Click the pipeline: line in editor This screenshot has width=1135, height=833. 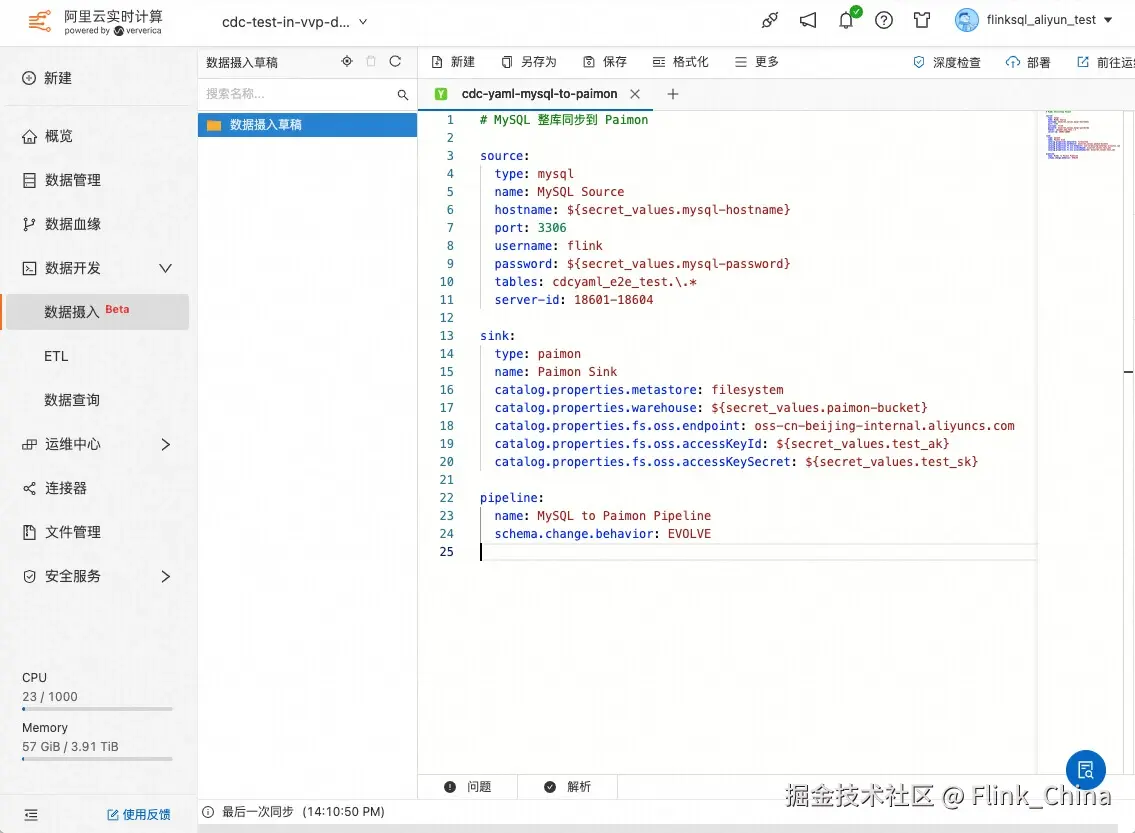(512, 498)
